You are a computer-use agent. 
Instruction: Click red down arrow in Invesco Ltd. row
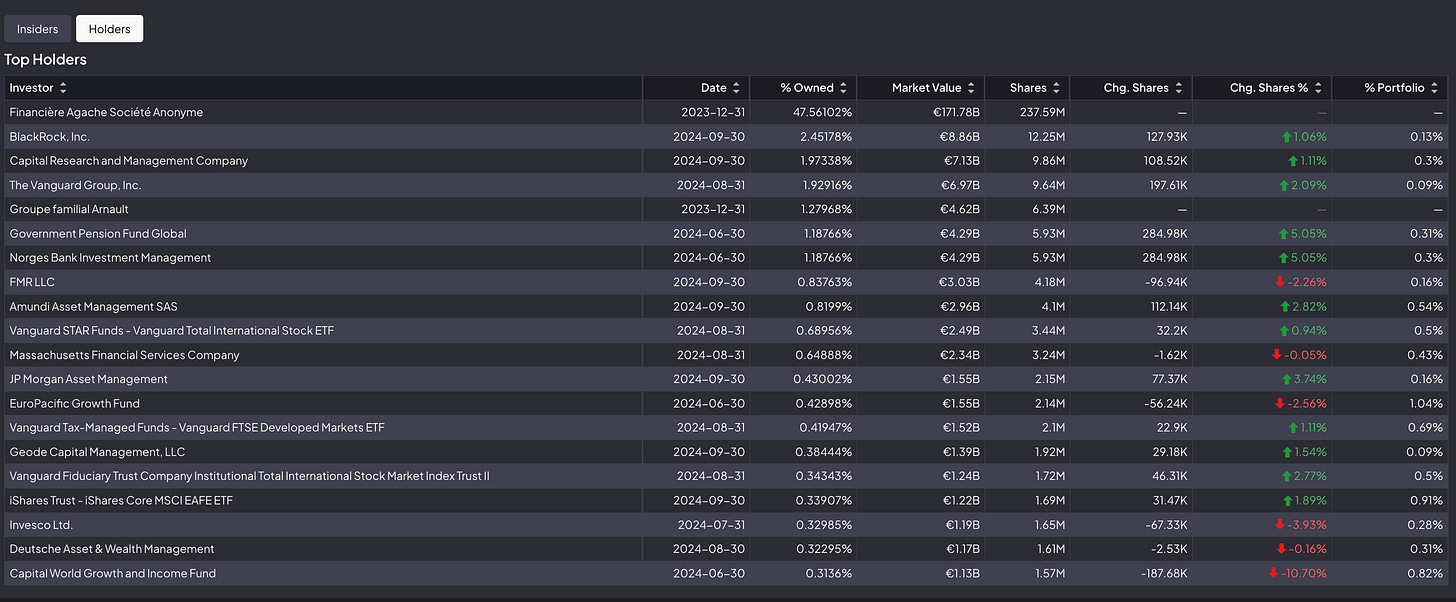(1280, 525)
